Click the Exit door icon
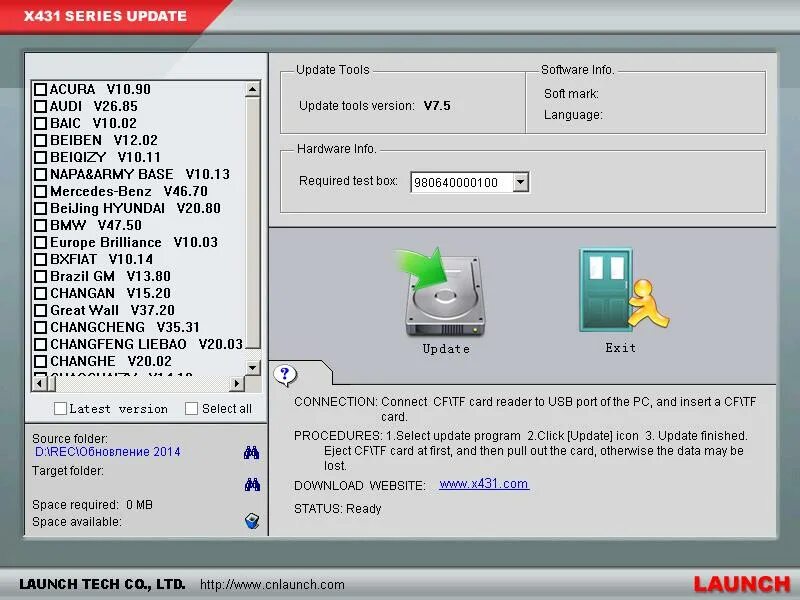Viewport: 800px width, 600px height. tap(623, 290)
